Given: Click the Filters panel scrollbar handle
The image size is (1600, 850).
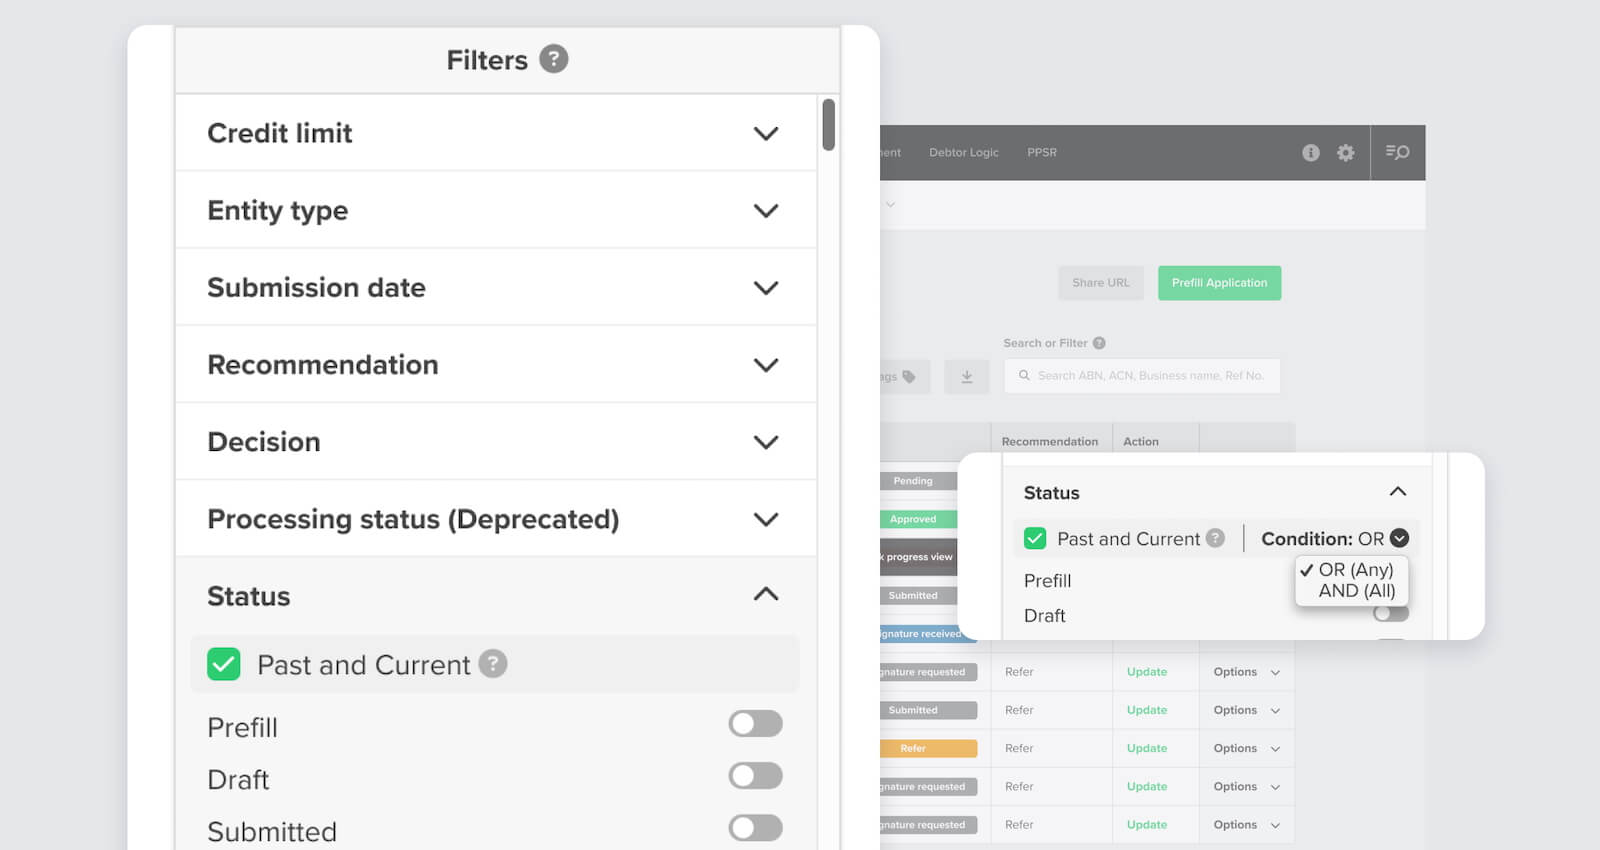Looking at the screenshot, I should pyautogui.click(x=828, y=125).
